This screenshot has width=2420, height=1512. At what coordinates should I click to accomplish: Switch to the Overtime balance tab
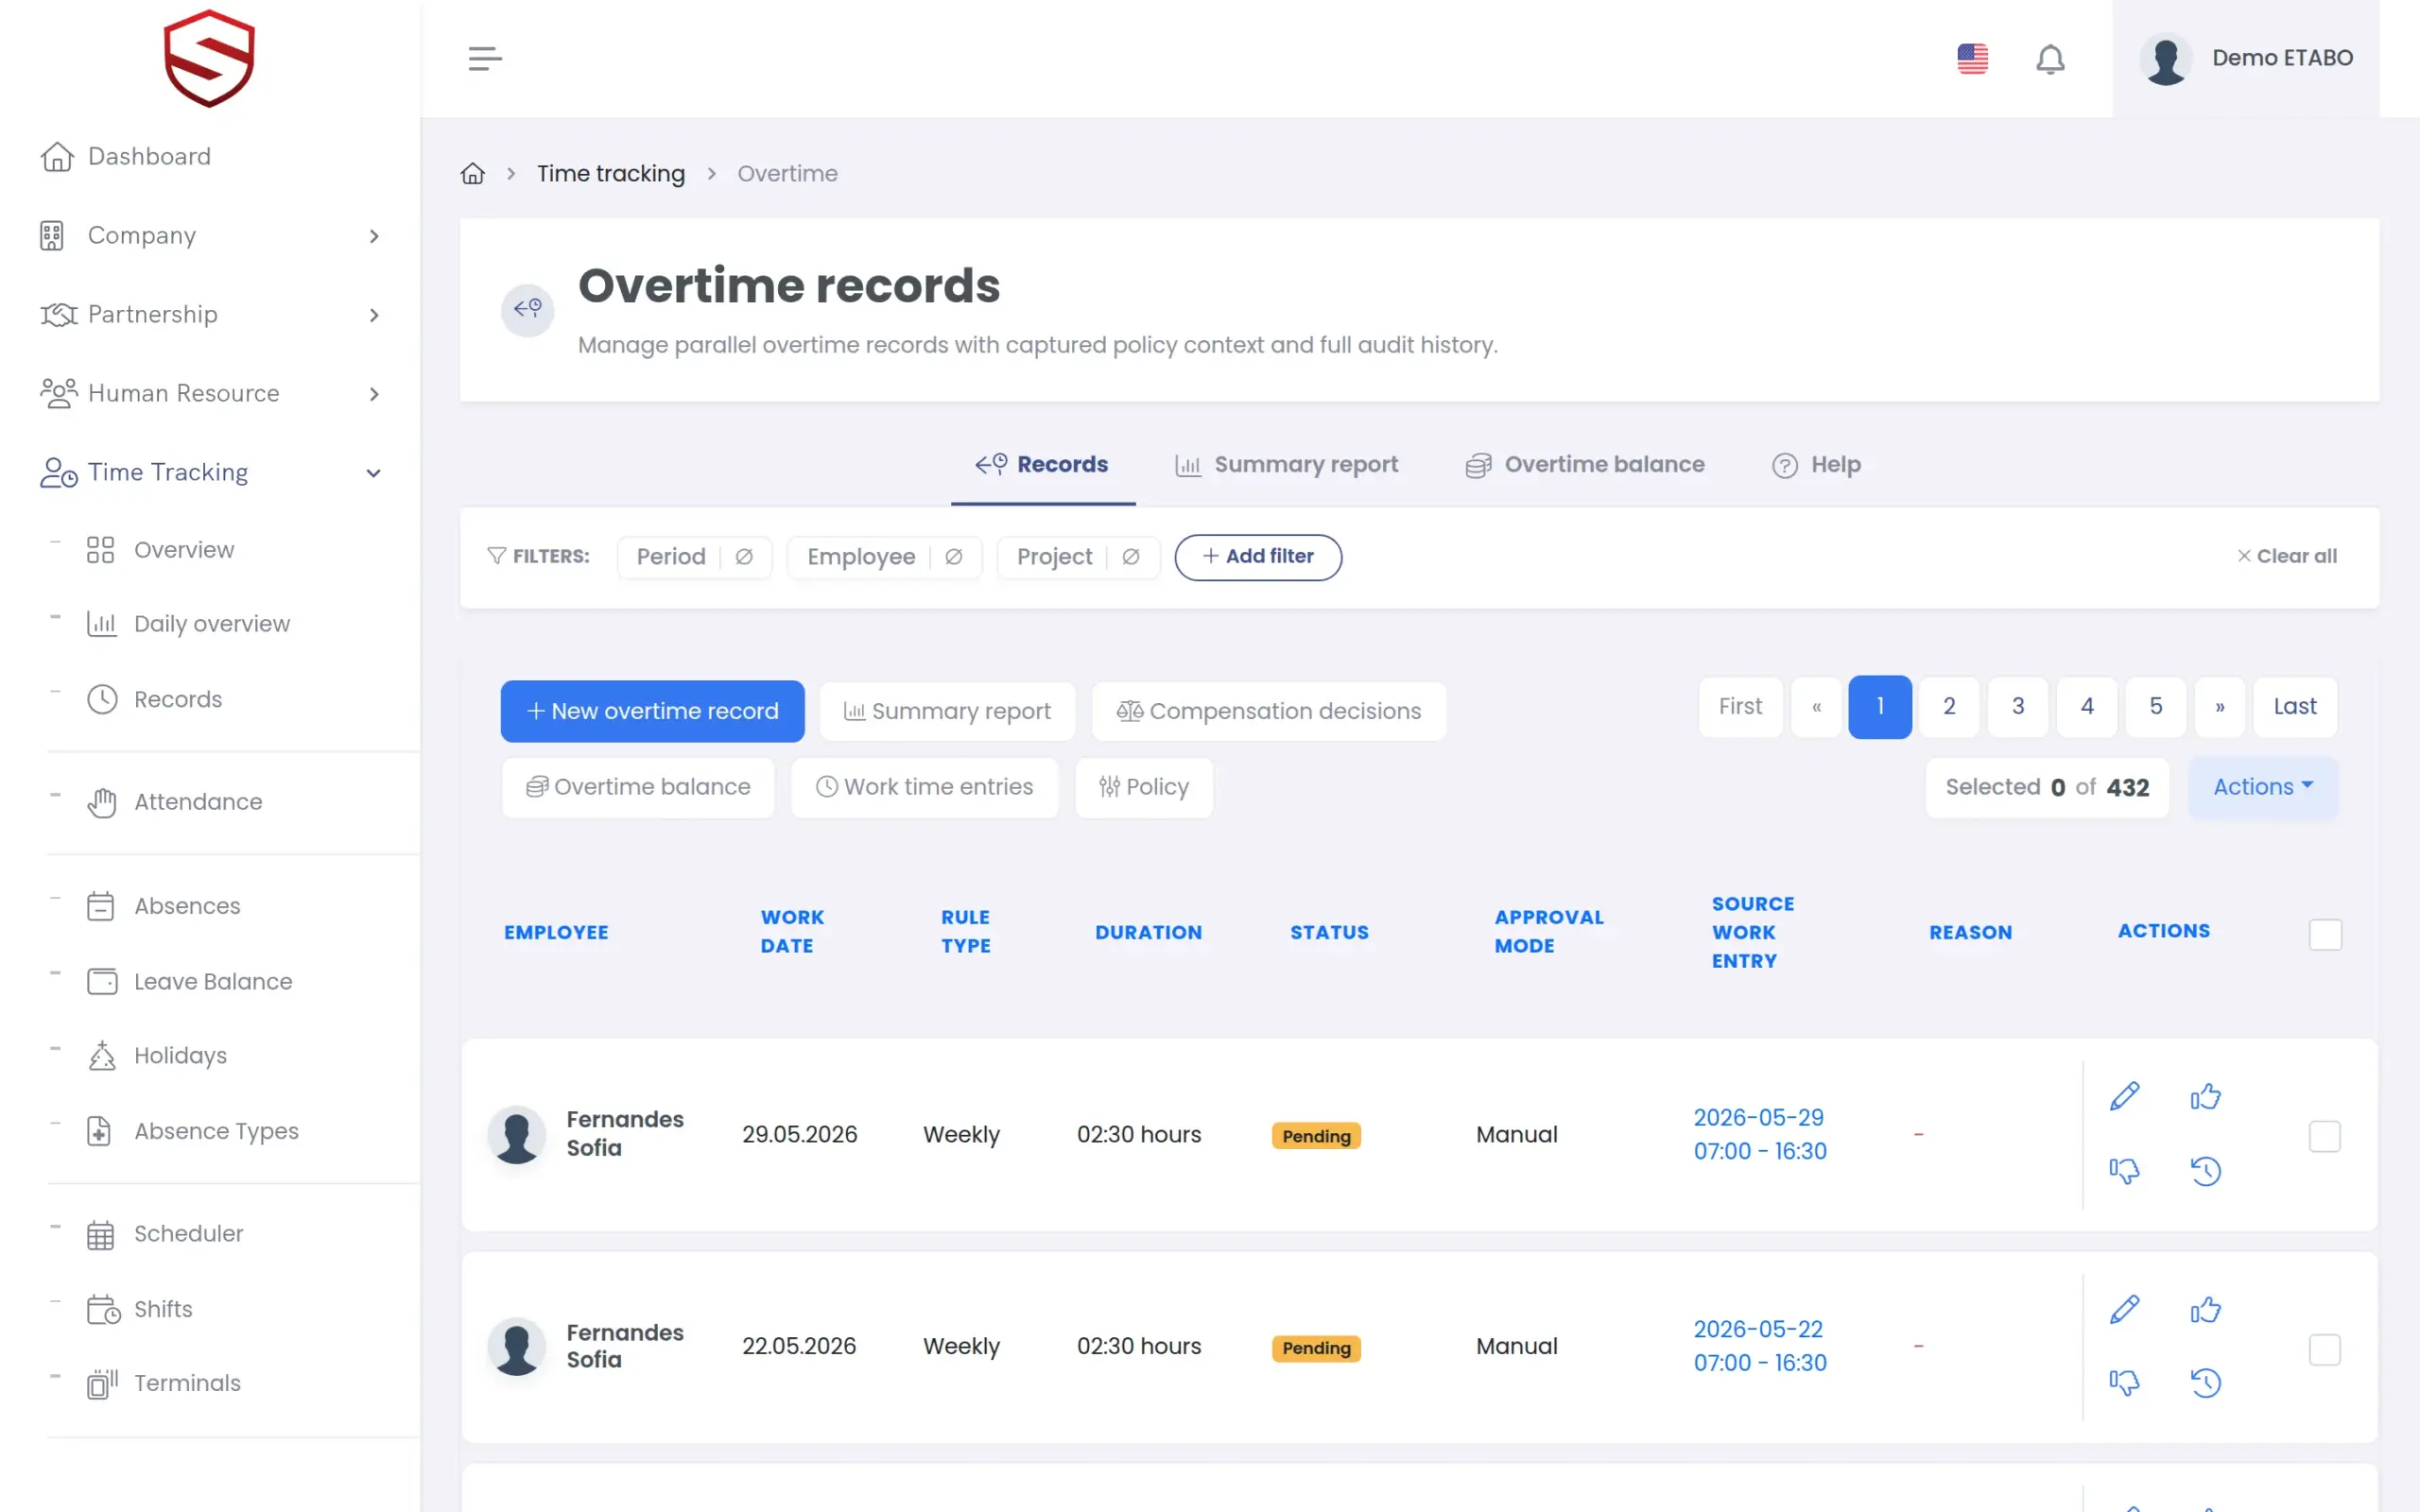(1585, 465)
